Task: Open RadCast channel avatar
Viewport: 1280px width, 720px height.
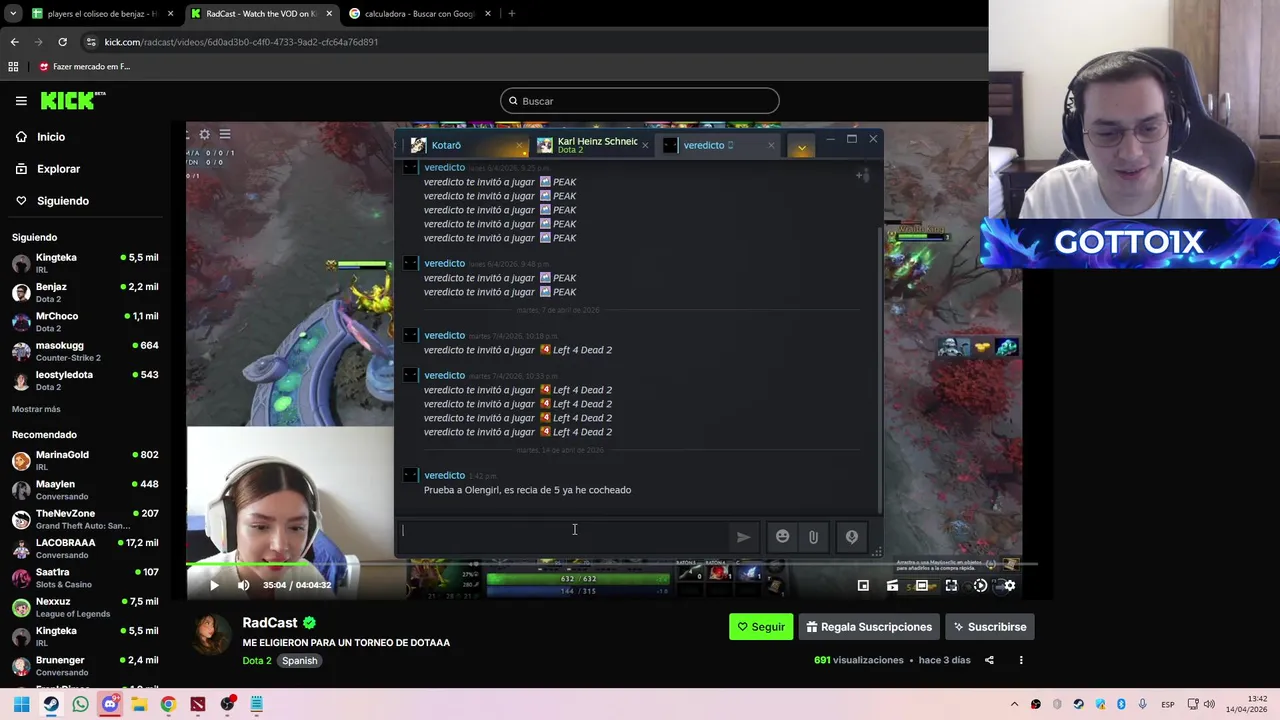Action: (x=212, y=634)
